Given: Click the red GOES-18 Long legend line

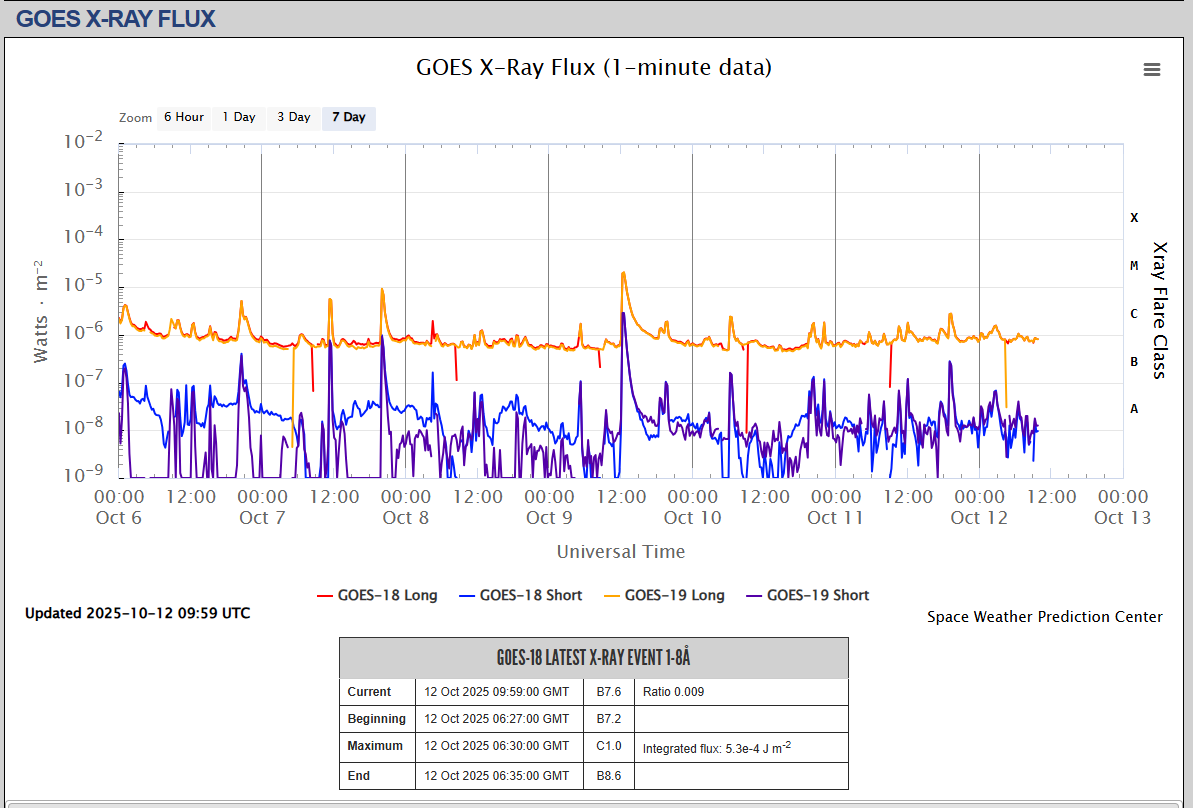Looking at the screenshot, I should (324, 595).
